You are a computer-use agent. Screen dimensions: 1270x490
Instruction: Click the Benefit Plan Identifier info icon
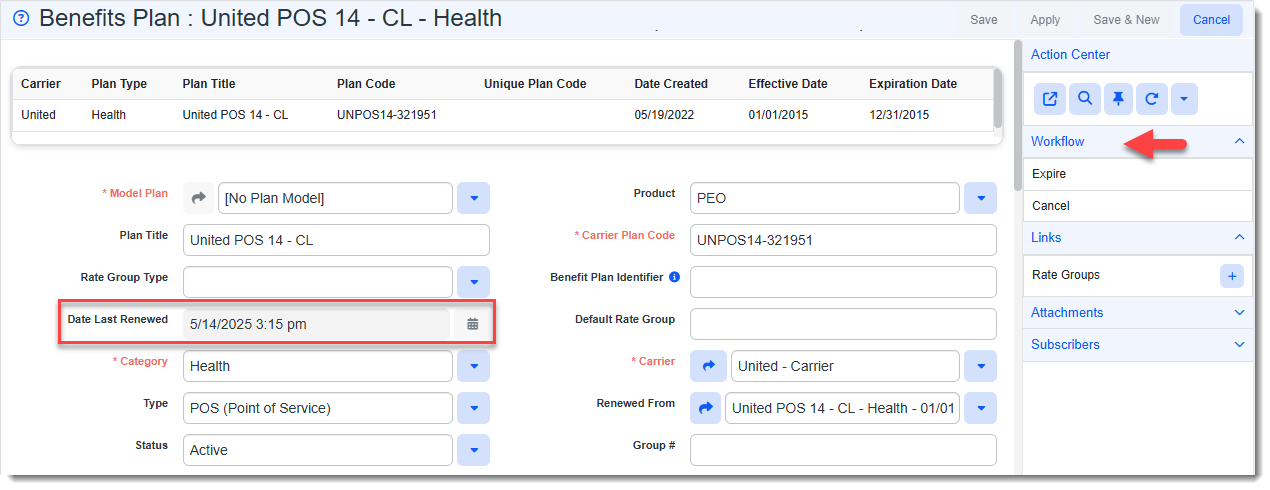[674, 277]
